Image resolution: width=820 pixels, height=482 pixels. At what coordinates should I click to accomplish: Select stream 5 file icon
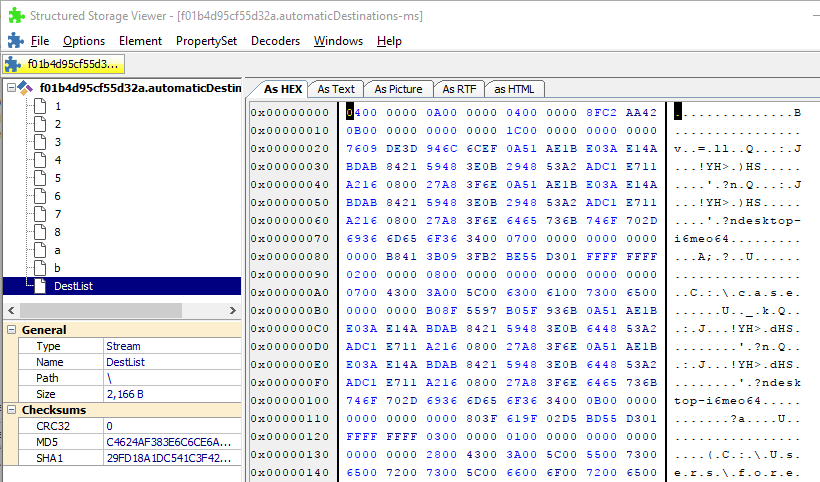(x=40, y=178)
